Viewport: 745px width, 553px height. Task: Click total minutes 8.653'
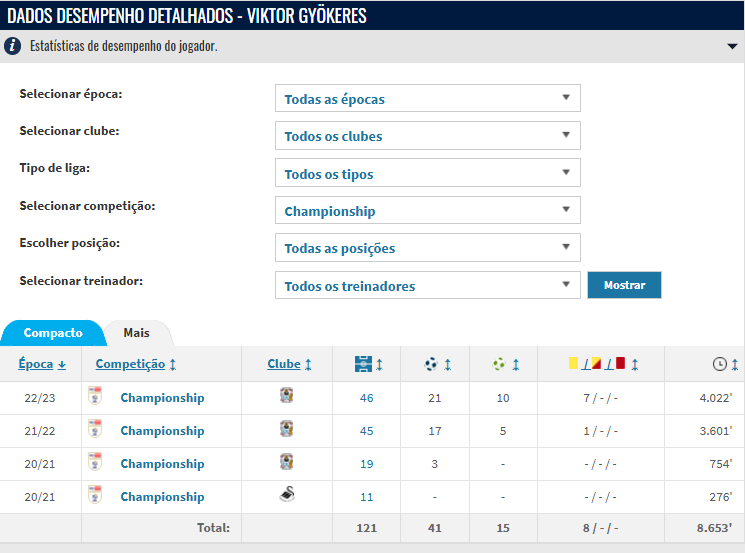(715, 528)
